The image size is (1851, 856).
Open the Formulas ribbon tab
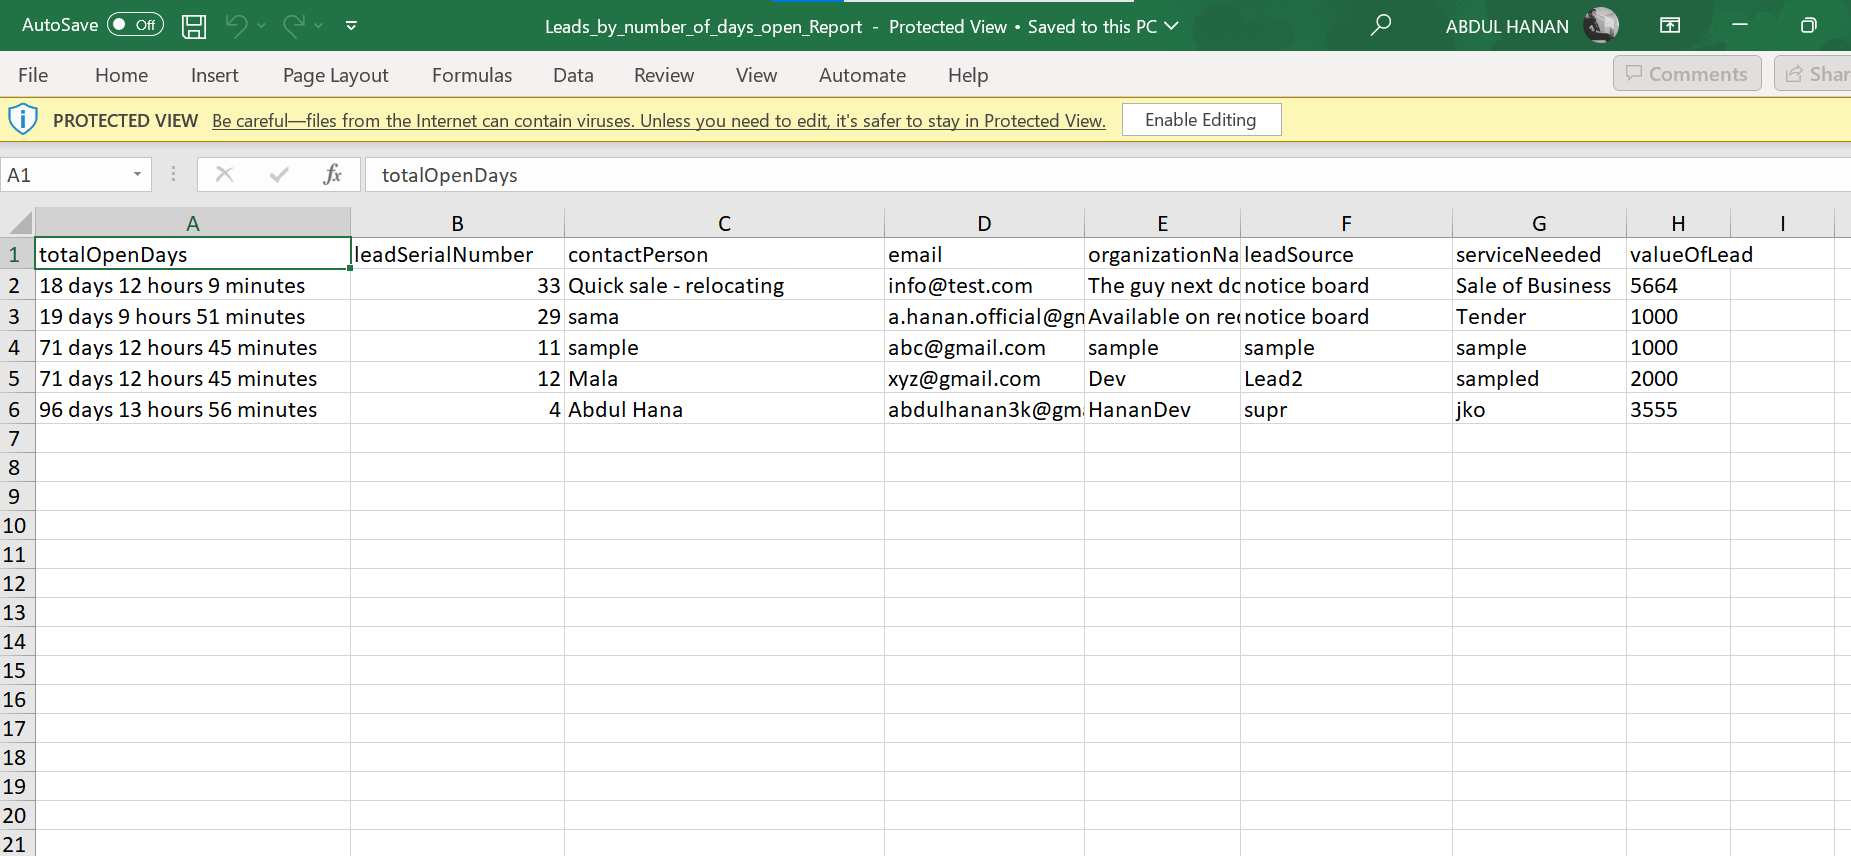pos(471,75)
